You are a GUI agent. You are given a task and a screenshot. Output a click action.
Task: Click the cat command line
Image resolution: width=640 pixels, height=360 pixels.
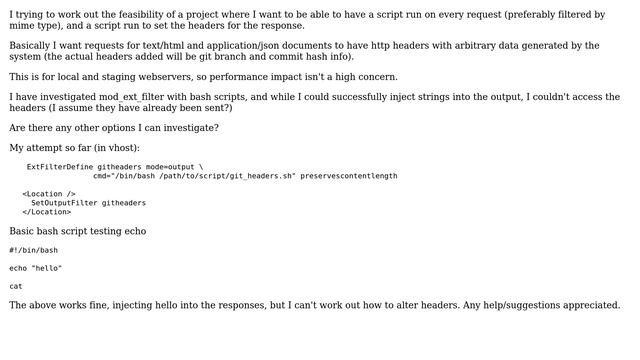coord(16,286)
